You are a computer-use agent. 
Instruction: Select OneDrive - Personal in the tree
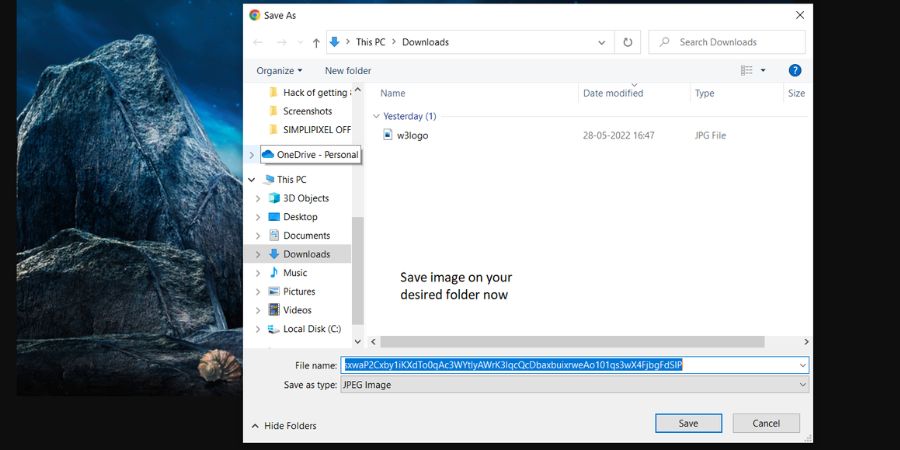pyautogui.click(x=317, y=154)
